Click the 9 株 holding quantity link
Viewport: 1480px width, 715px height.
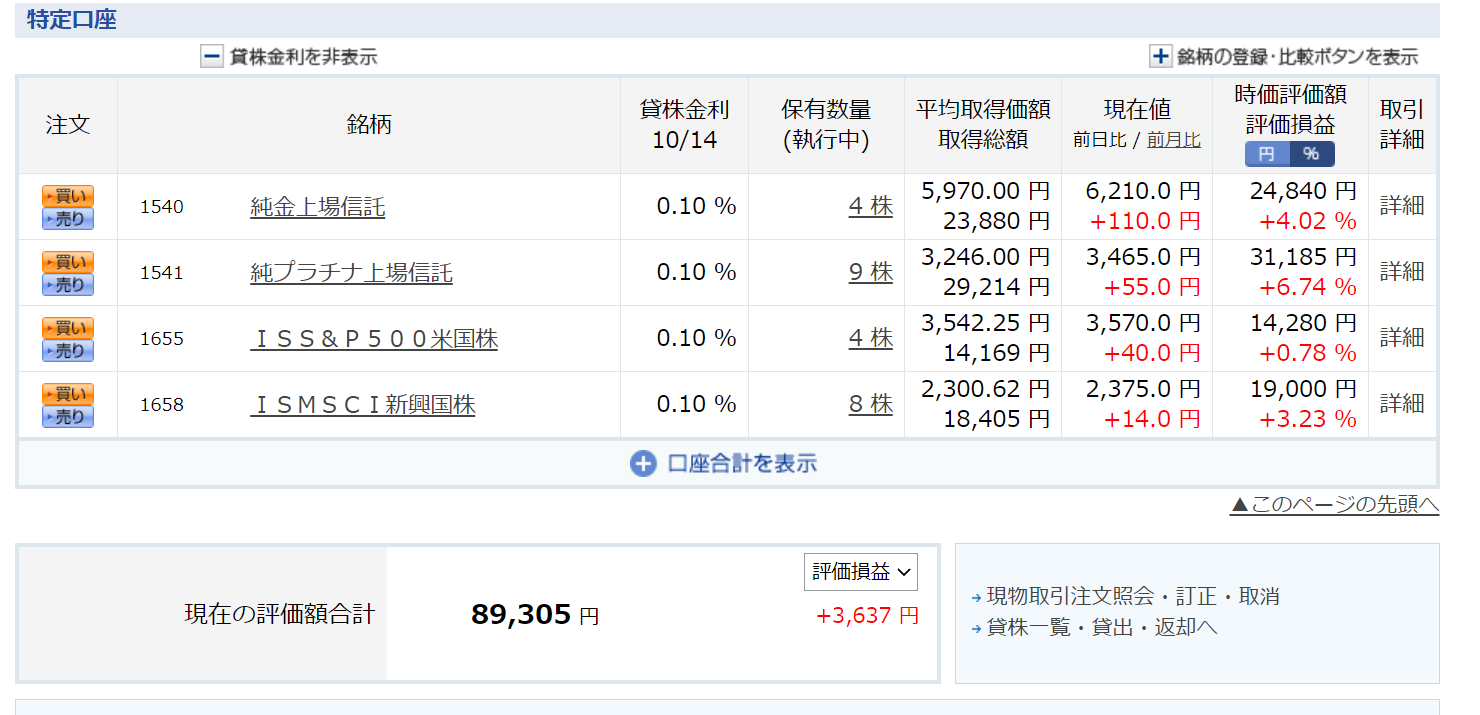(870, 272)
